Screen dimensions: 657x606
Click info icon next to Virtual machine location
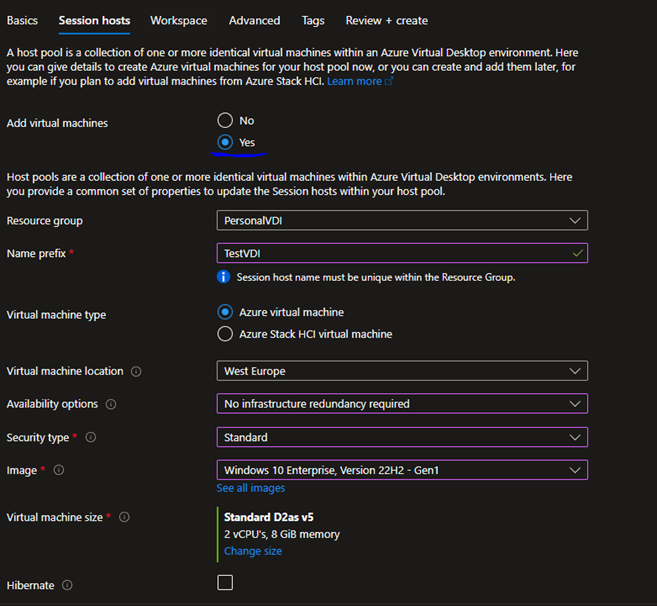point(136,371)
